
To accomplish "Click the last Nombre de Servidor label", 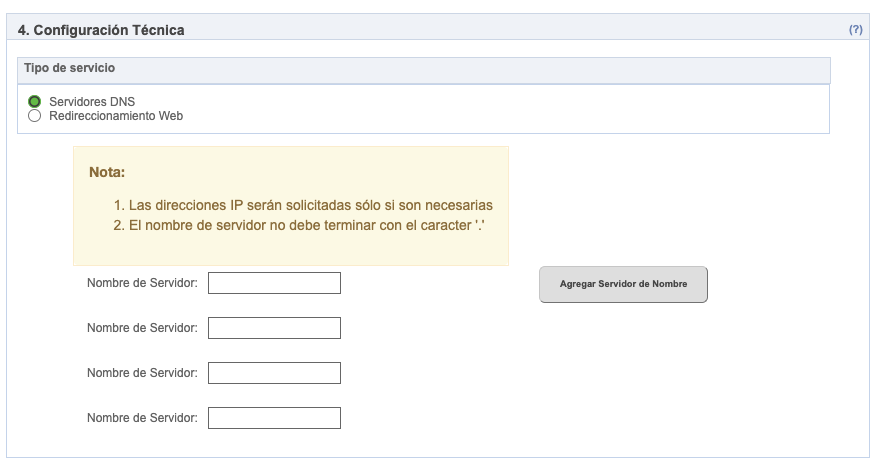I will click(142, 418).
